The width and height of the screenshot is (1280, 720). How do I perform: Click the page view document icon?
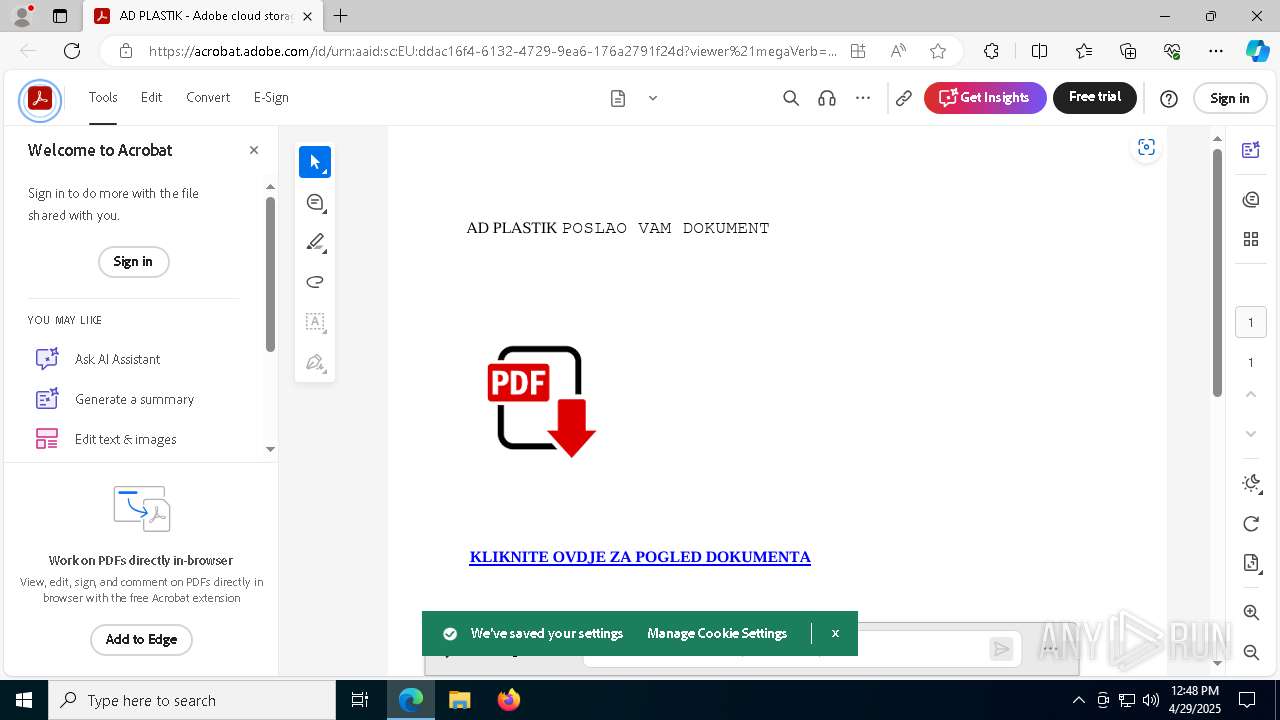618,98
